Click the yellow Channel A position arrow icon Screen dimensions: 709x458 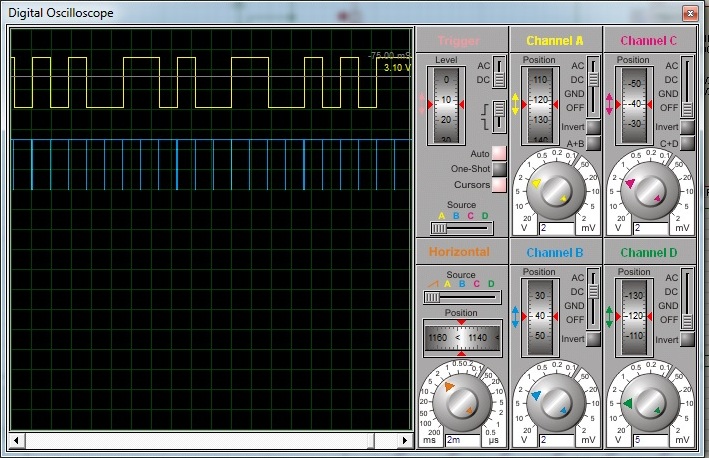click(515, 104)
